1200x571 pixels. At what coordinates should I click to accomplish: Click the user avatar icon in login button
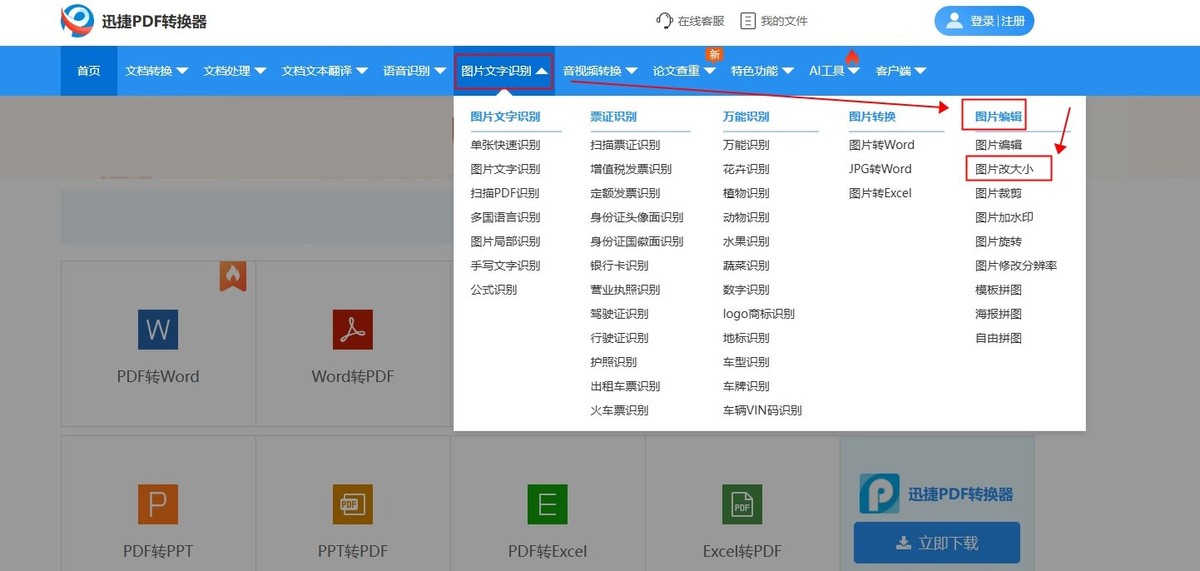[953, 20]
